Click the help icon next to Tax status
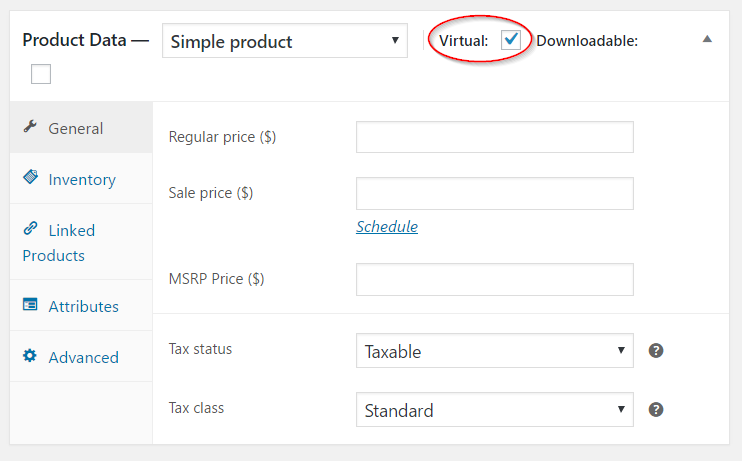The image size is (742, 461). [655, 351]
